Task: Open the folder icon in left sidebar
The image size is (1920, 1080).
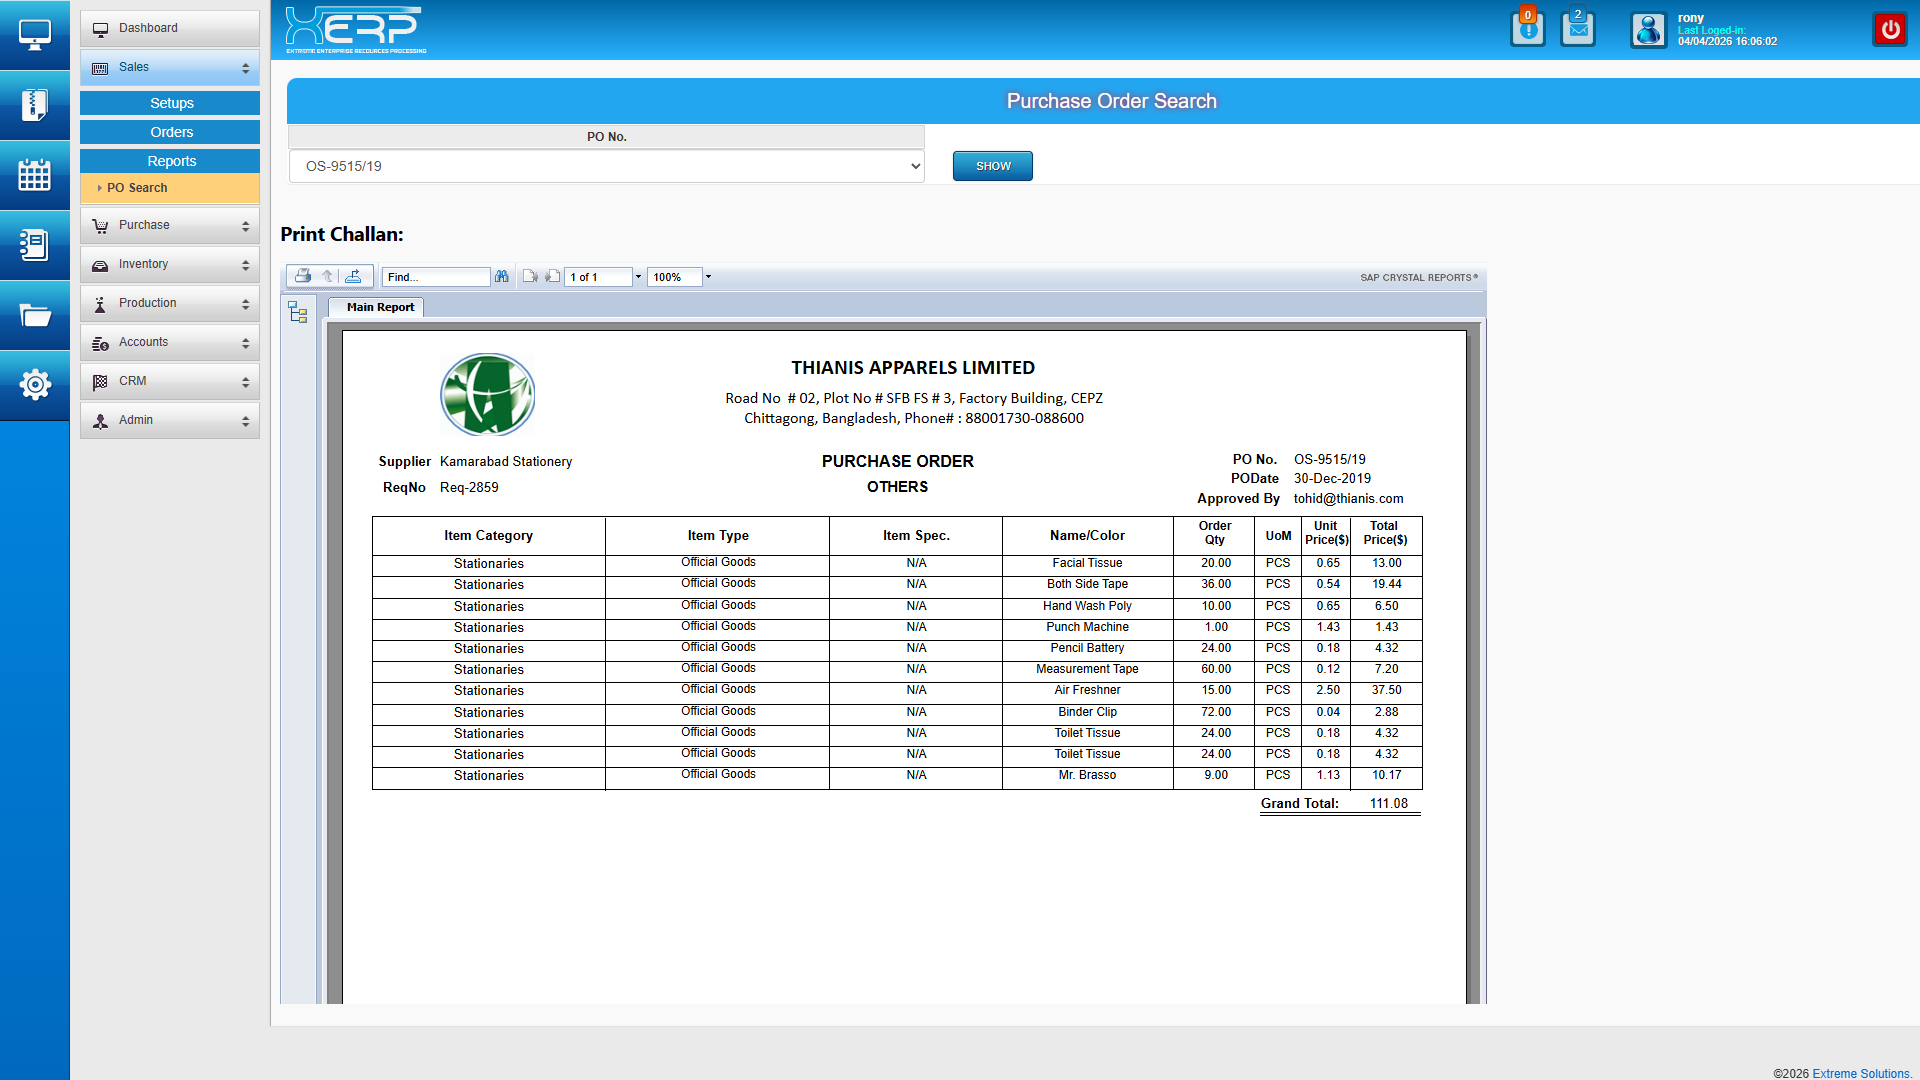Action: point(35,316)
